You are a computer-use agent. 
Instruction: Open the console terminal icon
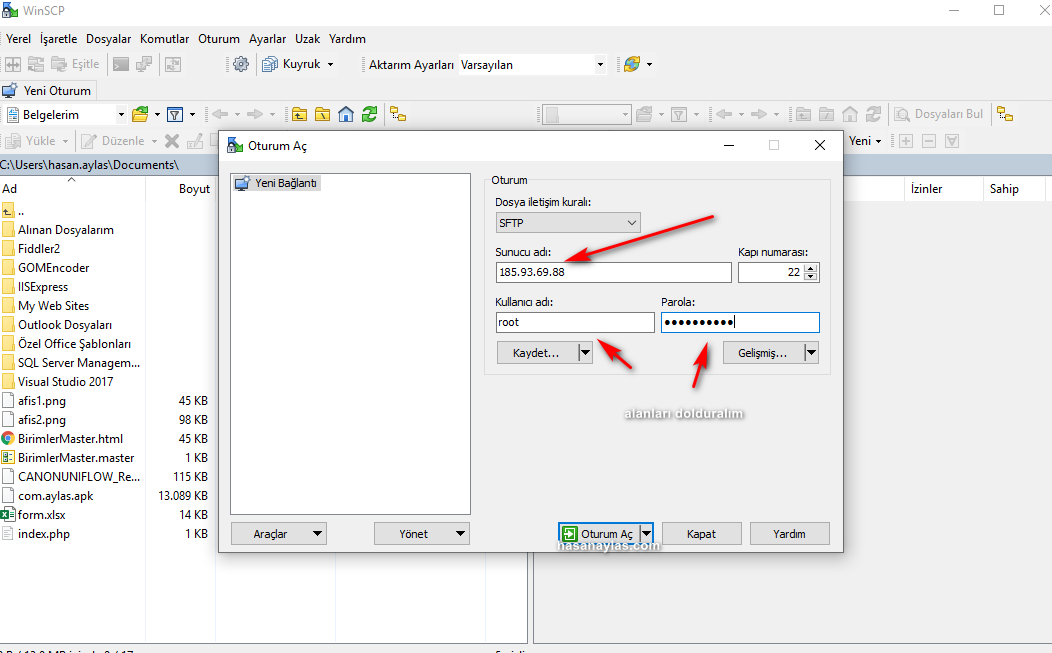(121, 64)
